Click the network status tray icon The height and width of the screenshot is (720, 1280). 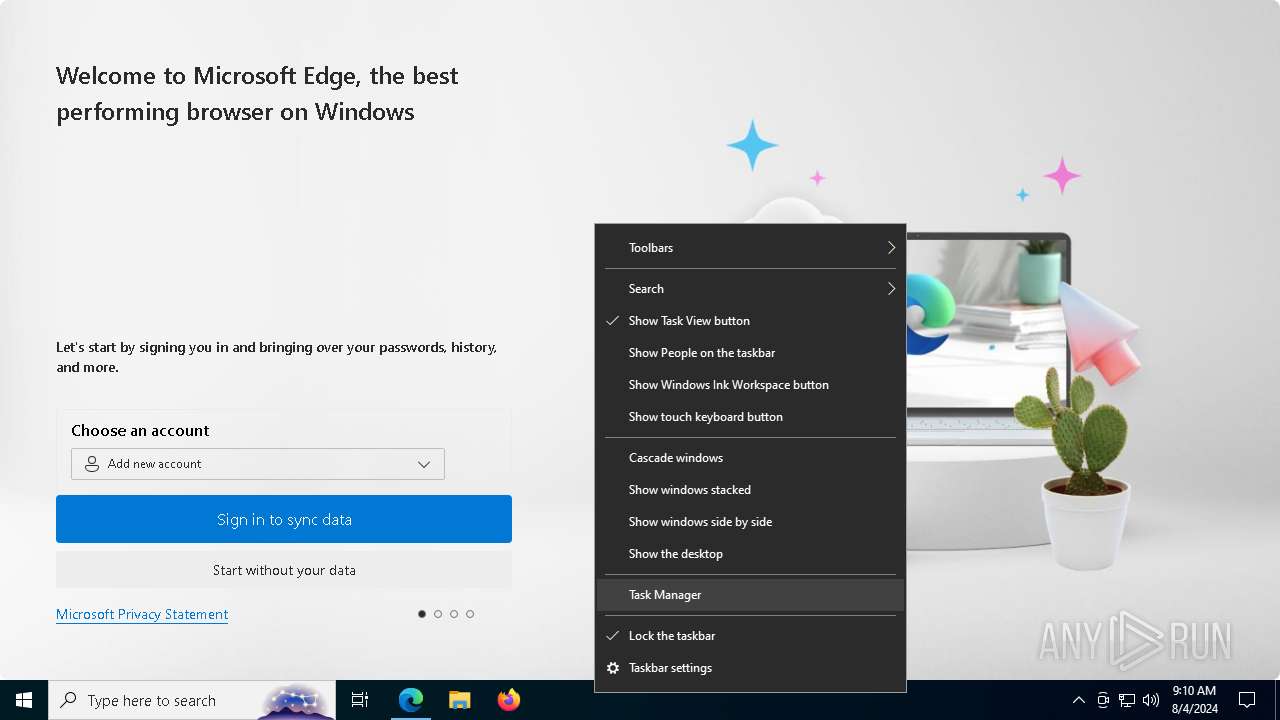coord(1127,700)
